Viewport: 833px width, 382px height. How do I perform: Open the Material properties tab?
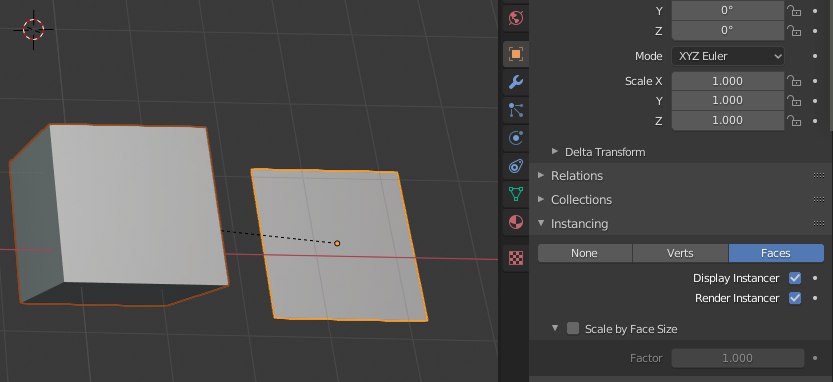coord(515,222)
